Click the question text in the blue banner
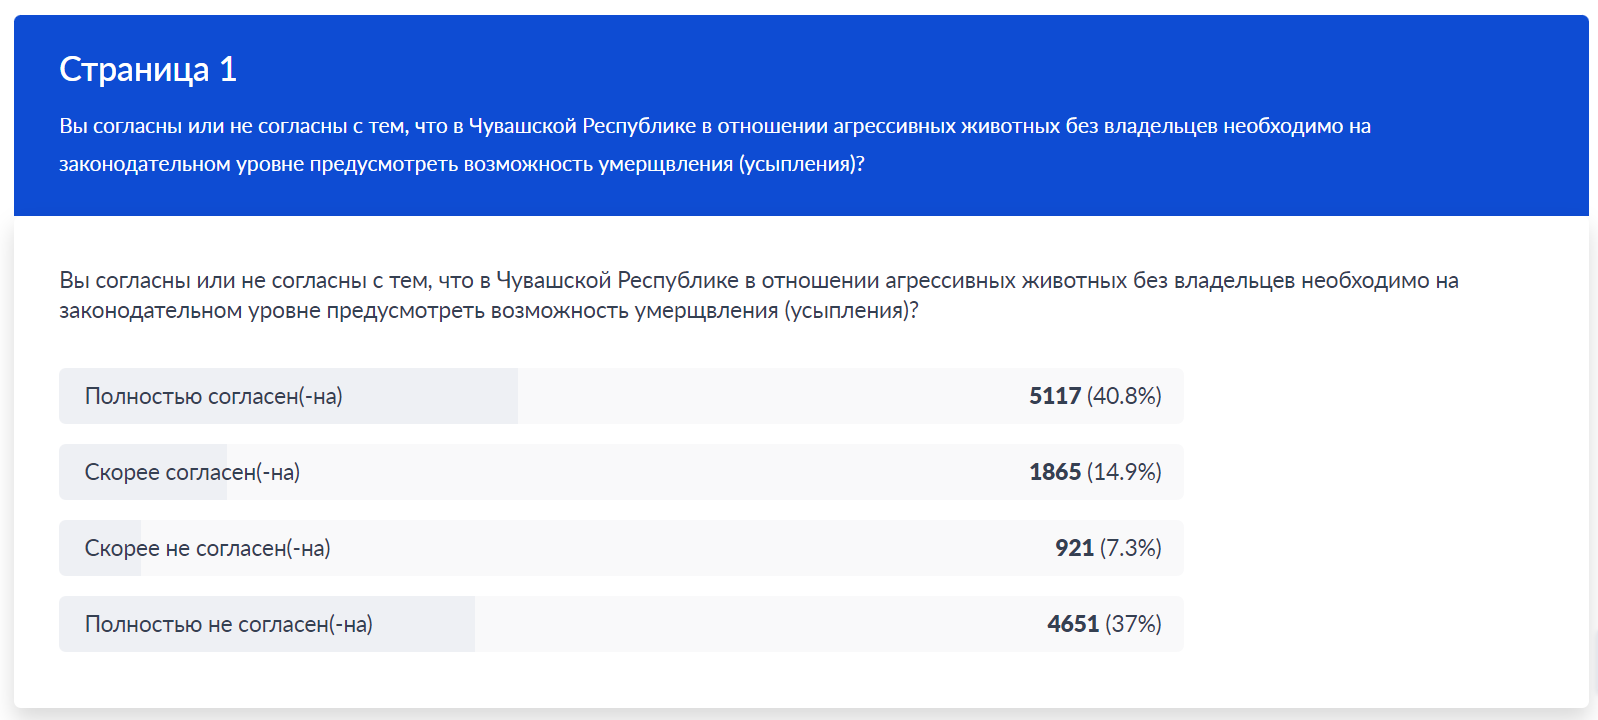Image resolution: width=1598 pixels, height=720 pixels. tap(714, 145)
